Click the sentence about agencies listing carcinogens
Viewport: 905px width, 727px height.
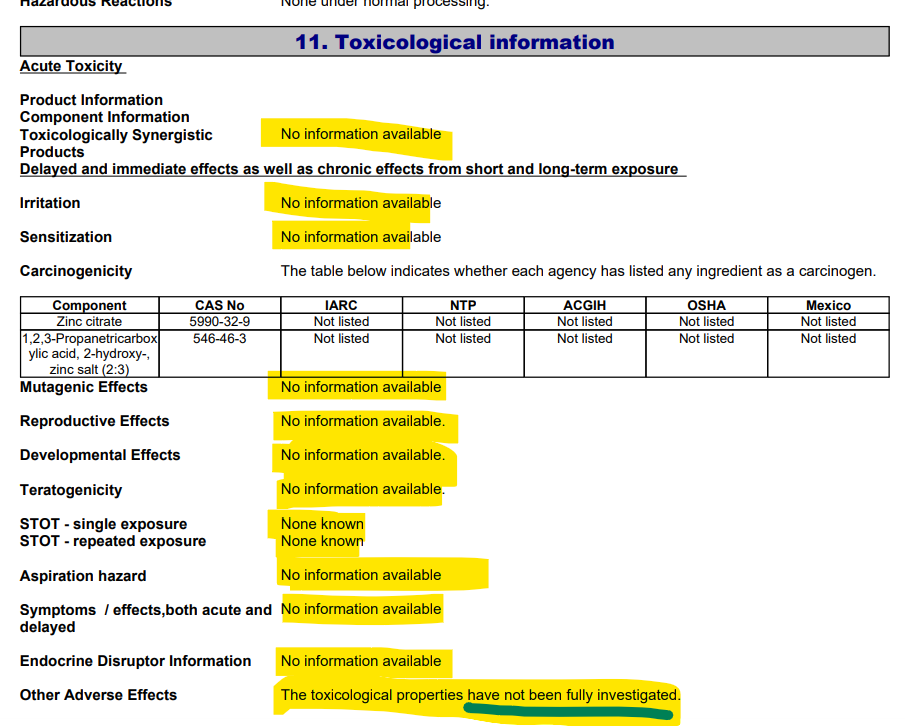[x=578, y=271]
